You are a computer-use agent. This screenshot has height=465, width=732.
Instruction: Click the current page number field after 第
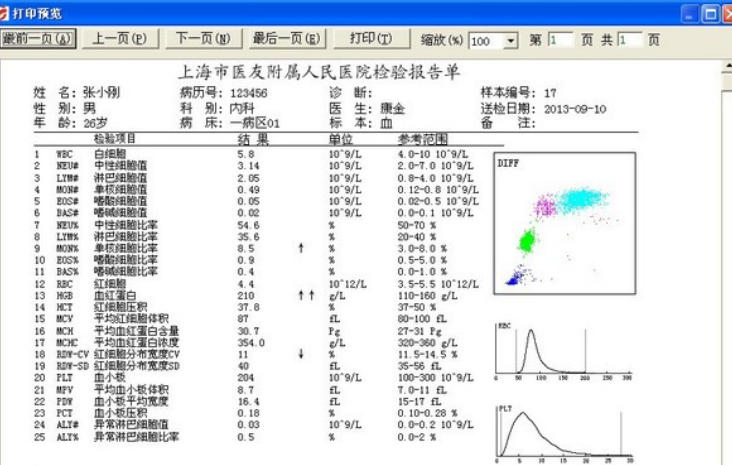point(559,40)
